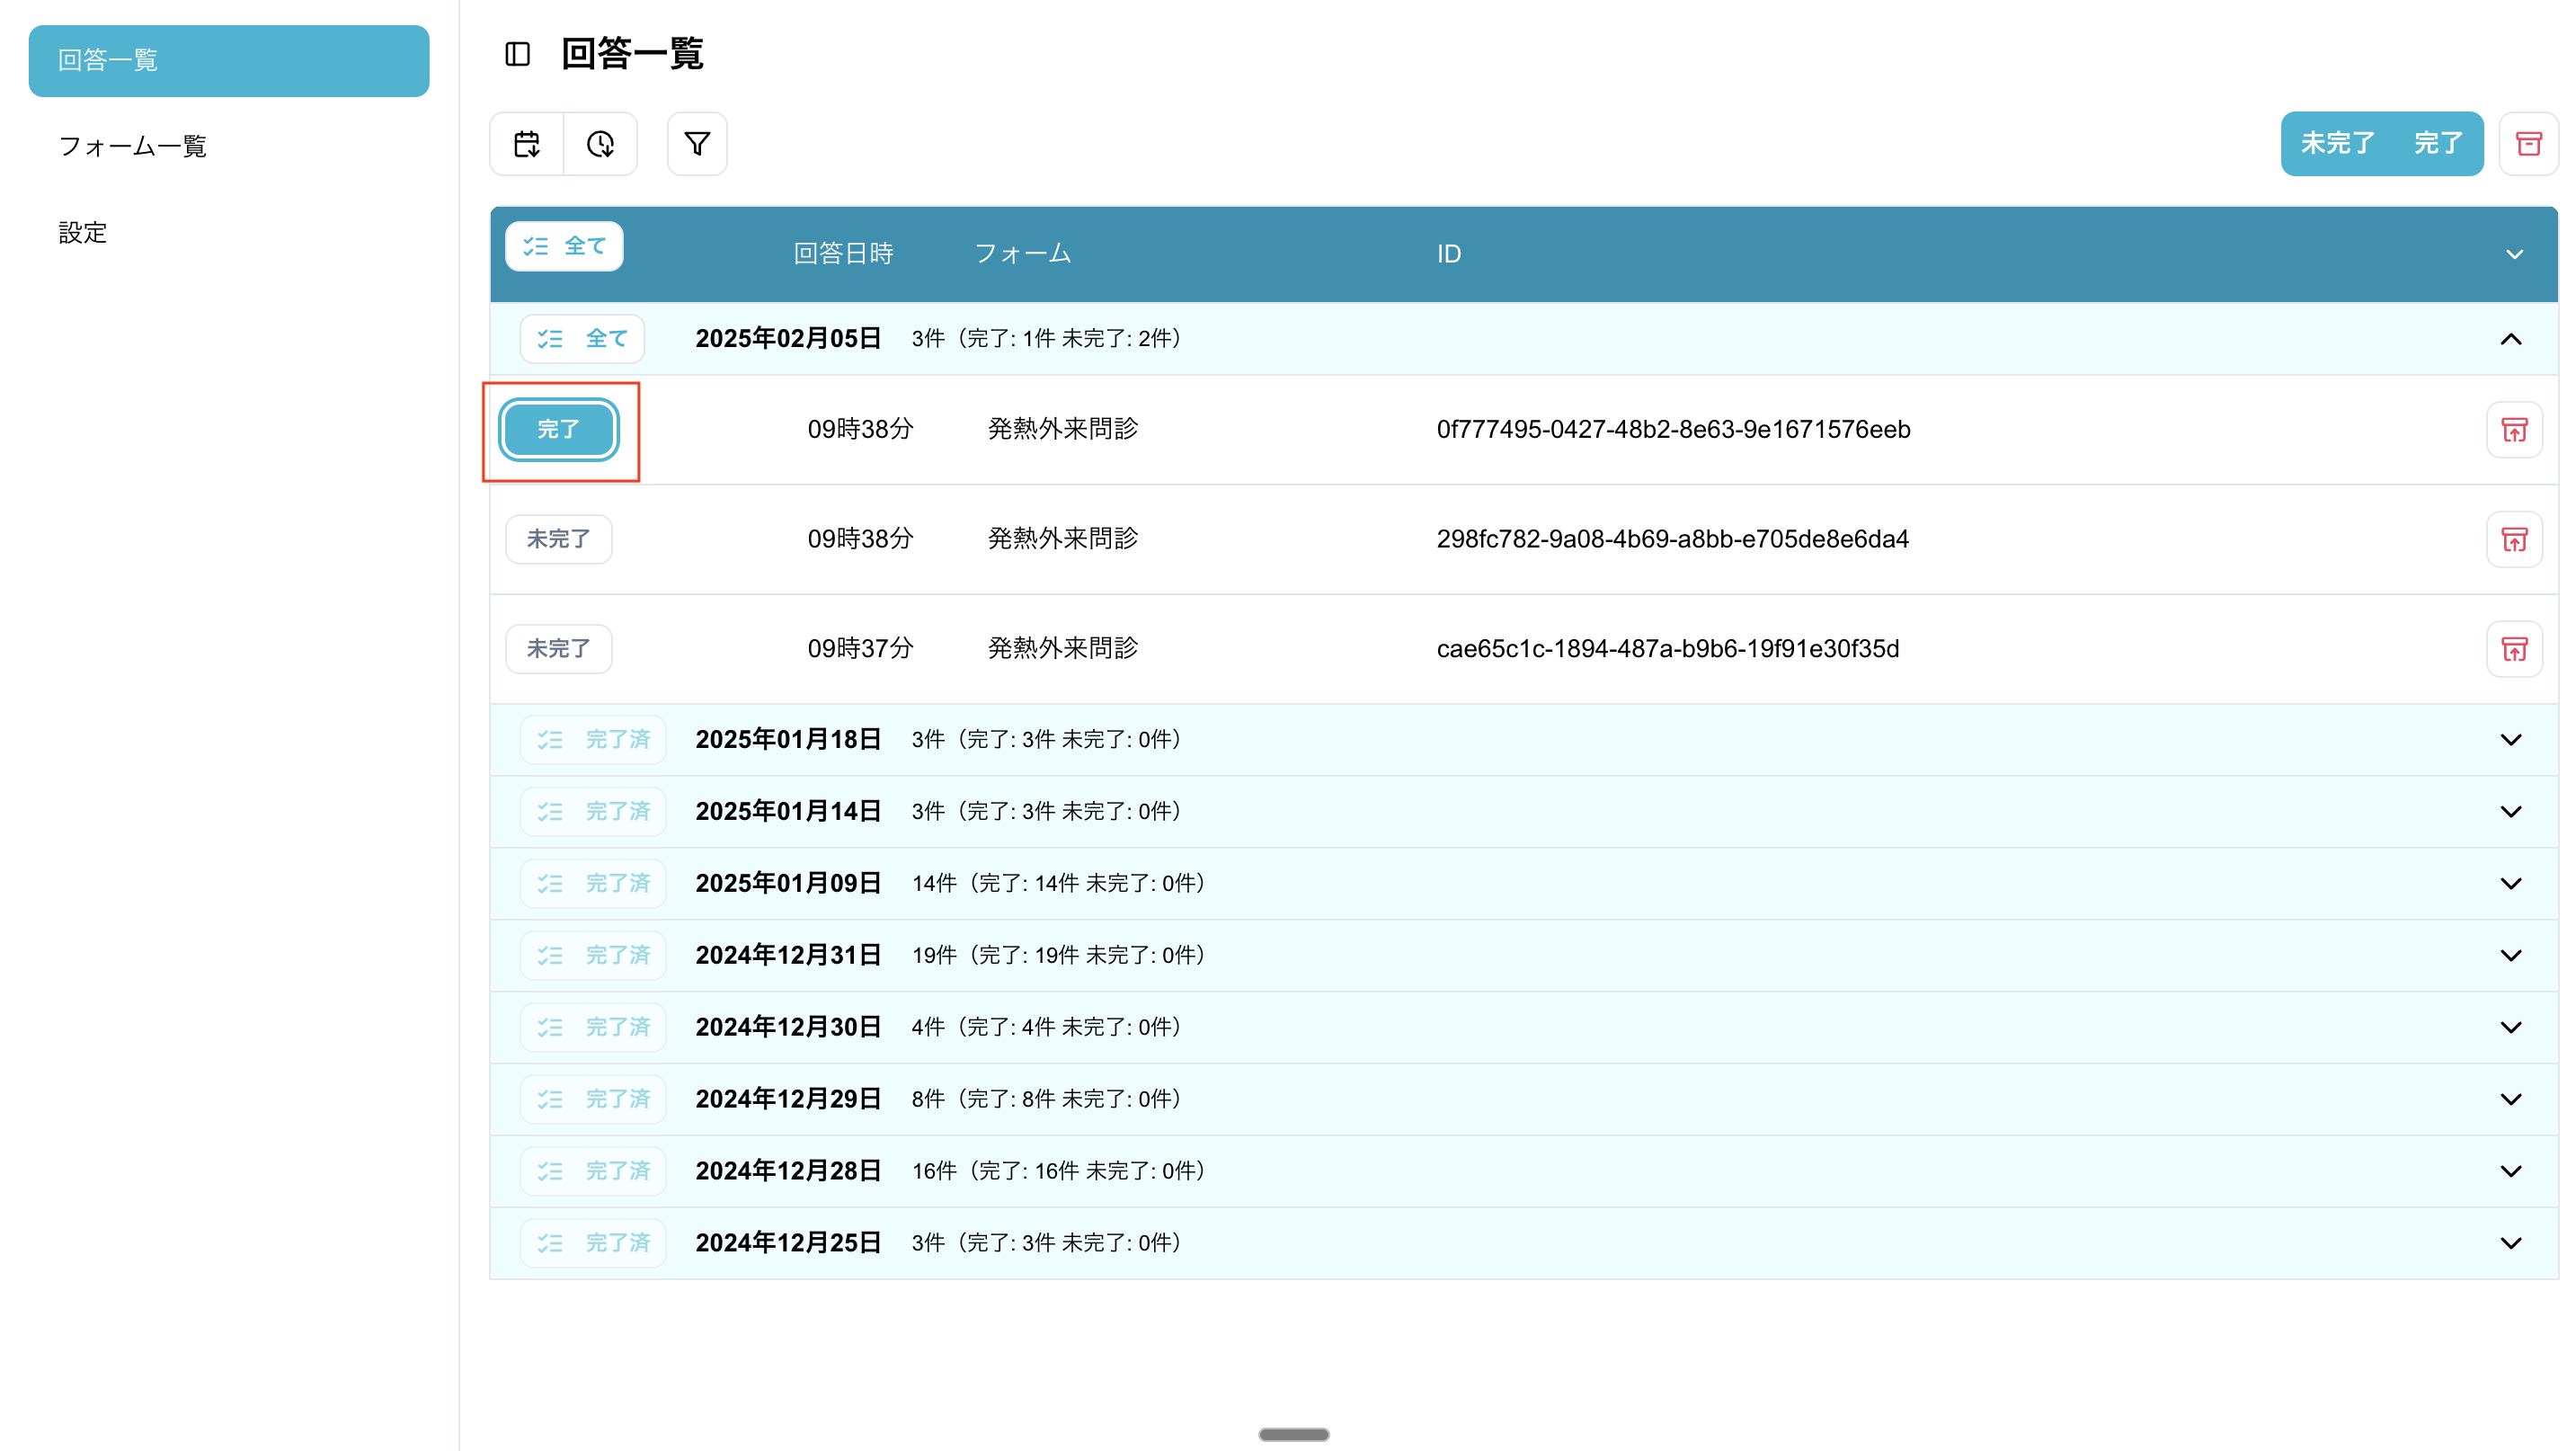Expand the 2025年01月18日 group
Image resolution: width=2576 pixels, height=1451 pixels.
click(x=2510, y=740)
